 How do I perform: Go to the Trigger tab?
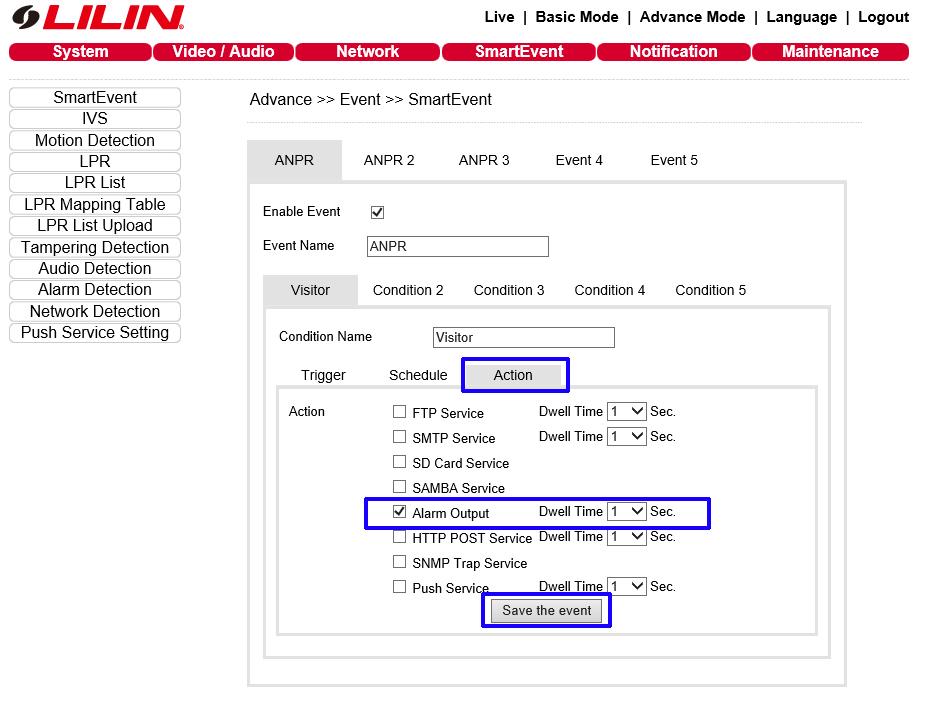click(x=323, y=375)
